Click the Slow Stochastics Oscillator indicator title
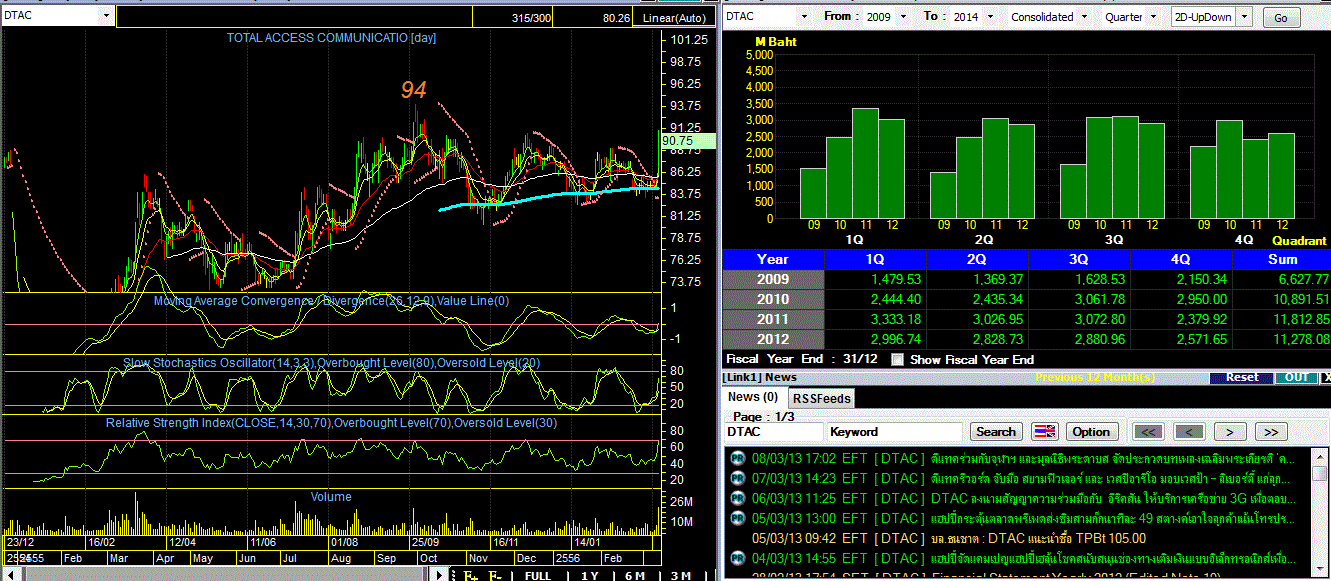Screen dimensions: 1331x581 (x=331, y=362)
